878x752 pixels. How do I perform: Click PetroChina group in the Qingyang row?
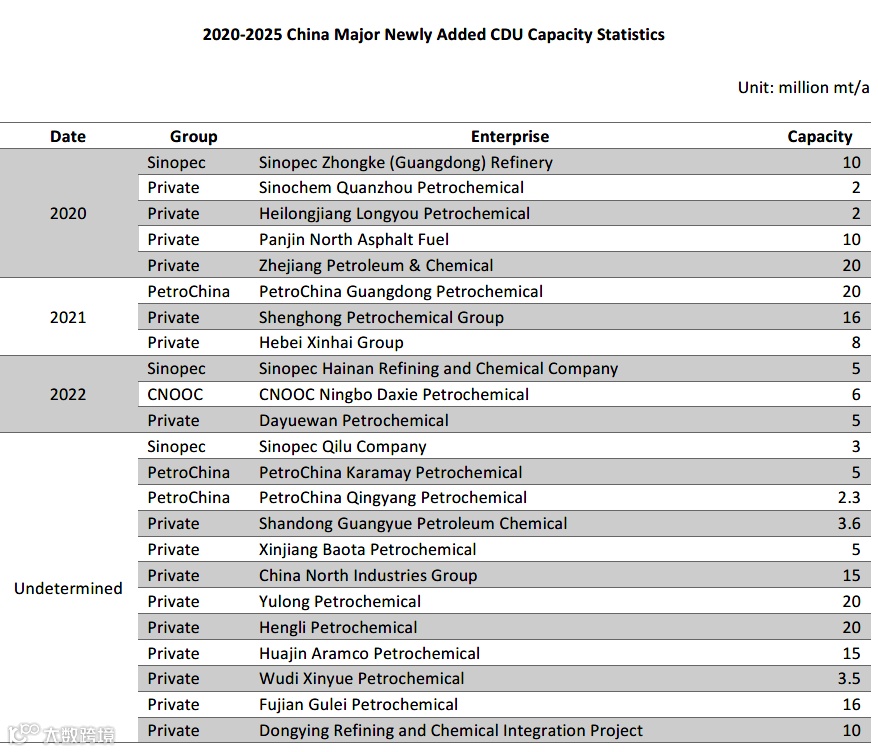click(189, 498)
